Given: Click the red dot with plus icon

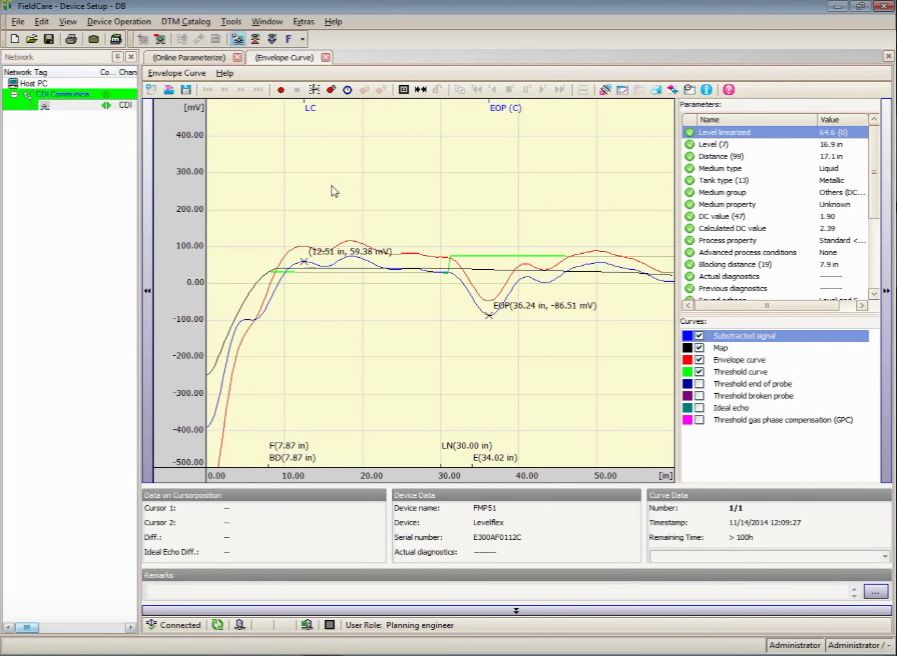Looking at the screenshot, I should tap(331, 90).
